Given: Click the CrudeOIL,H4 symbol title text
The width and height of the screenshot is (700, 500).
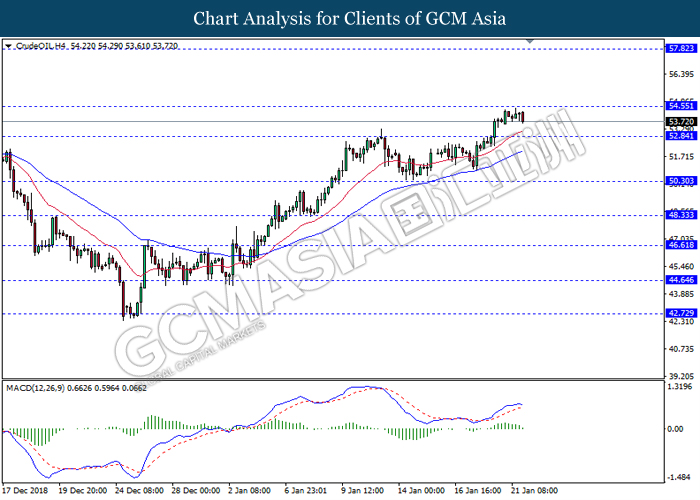Looking at the screenshot, I should (41, 46).
